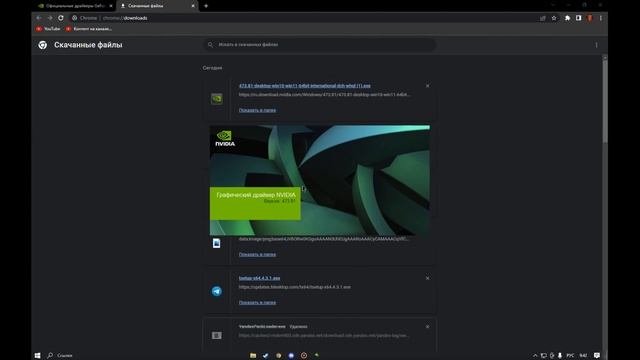Open the 472.81 desktop win10 driver exe link
This screenshot has height=360, width=640.
click(304, 86)
